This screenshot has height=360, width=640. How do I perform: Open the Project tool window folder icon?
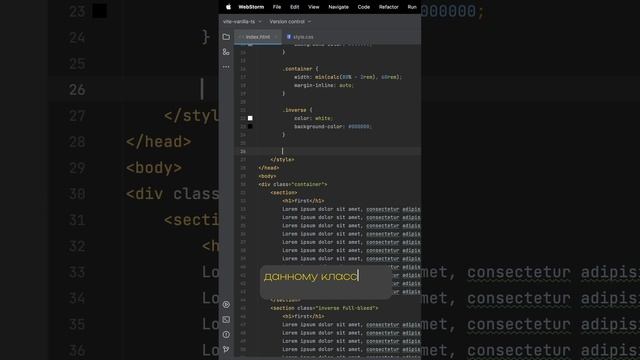coord(226,37)
